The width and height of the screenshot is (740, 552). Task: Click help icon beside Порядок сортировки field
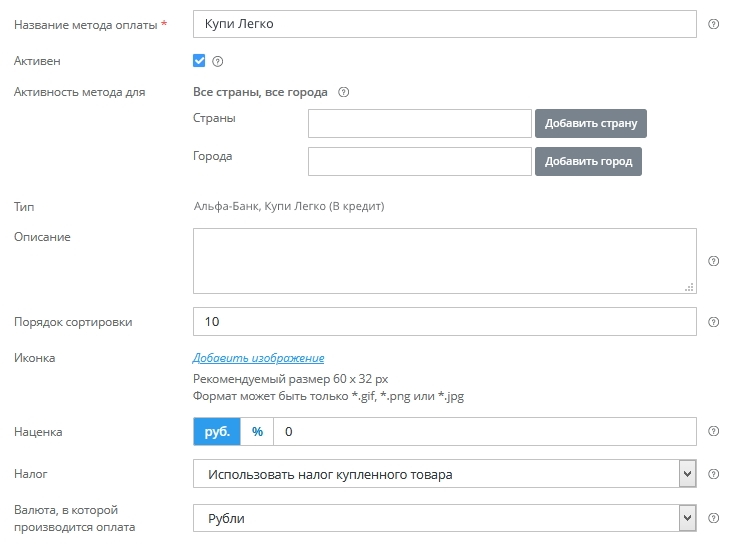(x=713, y=322)
